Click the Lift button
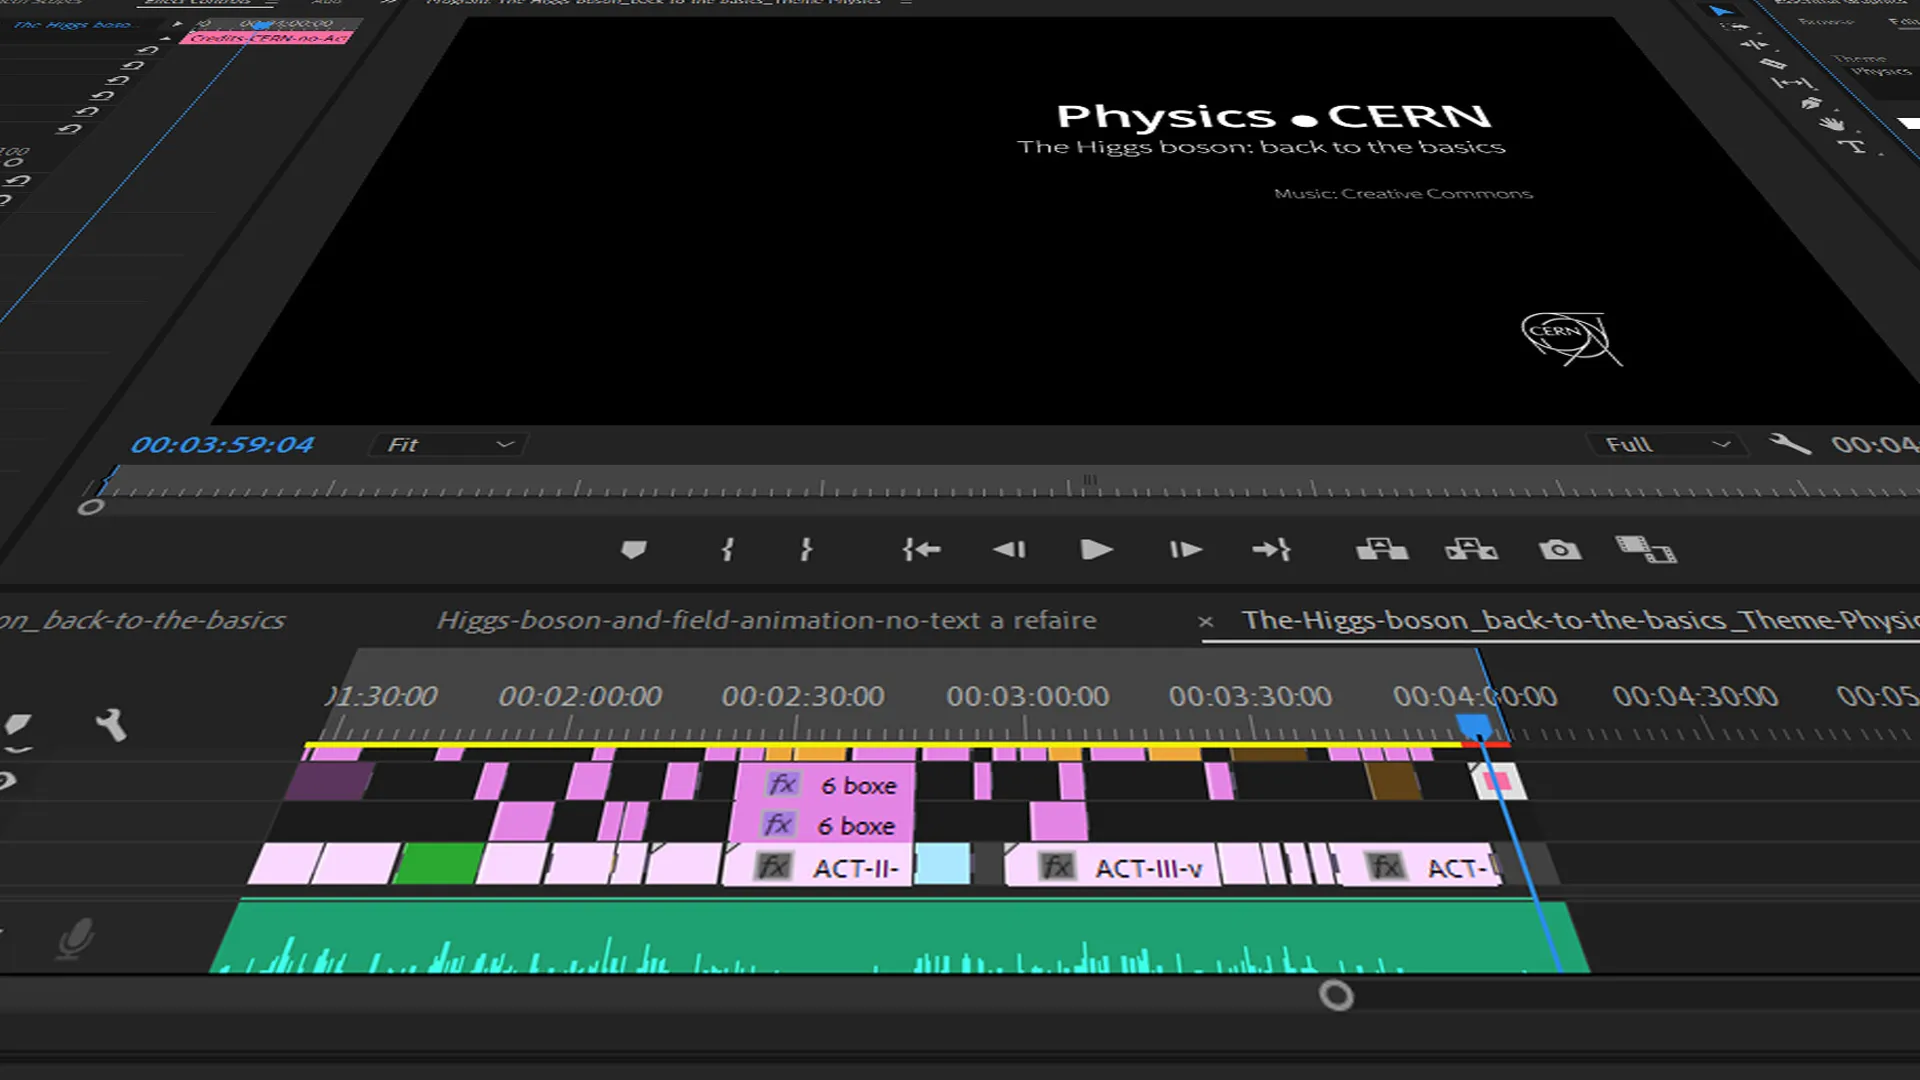This screenshot has height=1080, width=1920. (x=1382, y=549)
